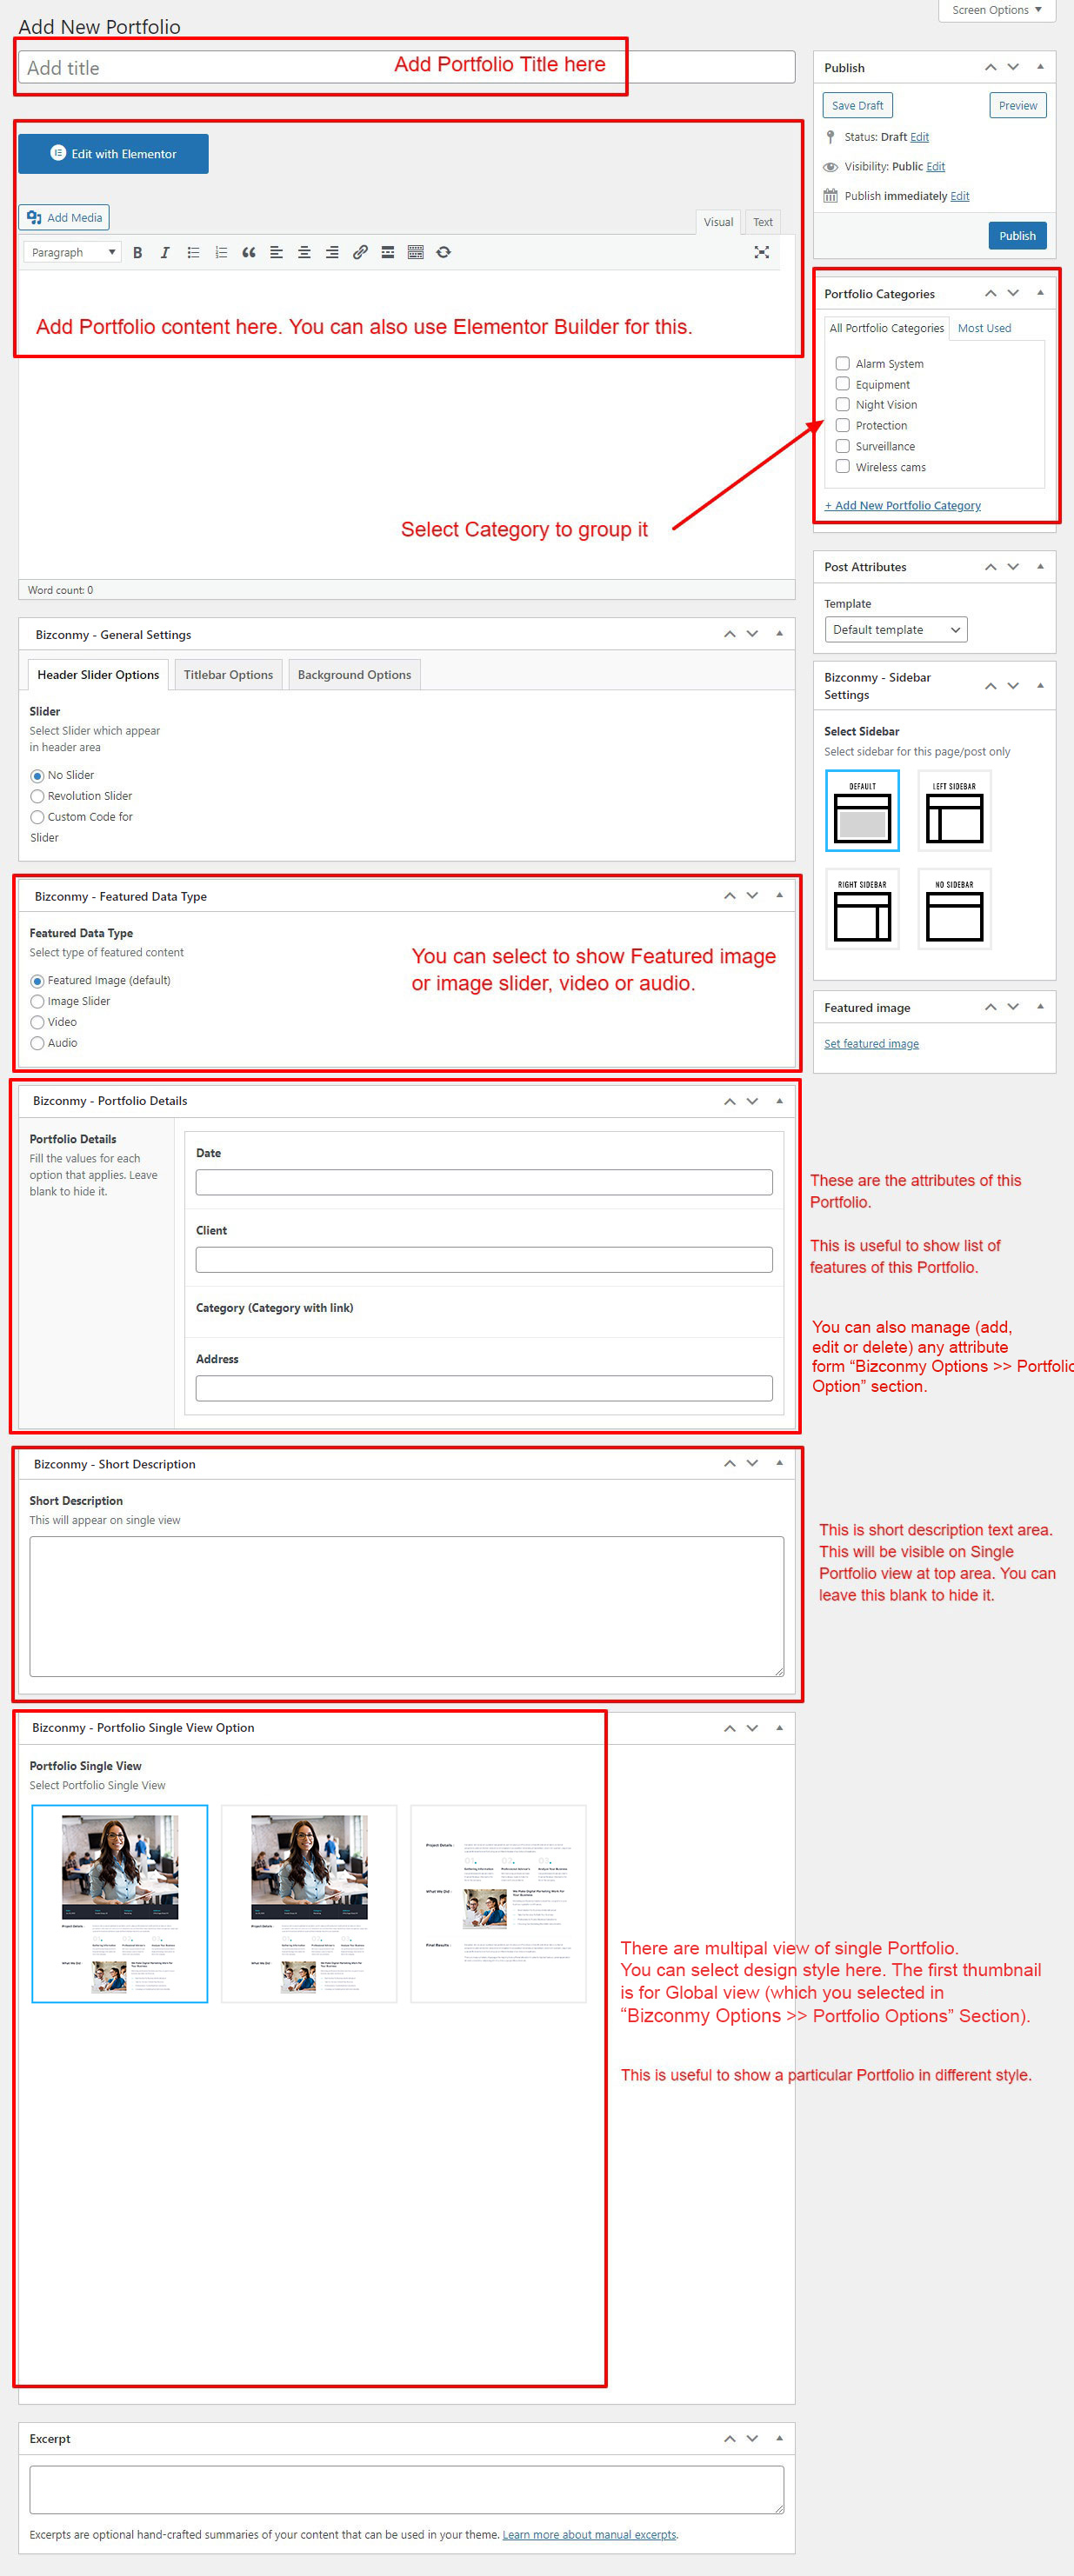Open the Paragraph format dropdown
The height and width of the screenshot is (2576, 1074).
coord(72,253)
